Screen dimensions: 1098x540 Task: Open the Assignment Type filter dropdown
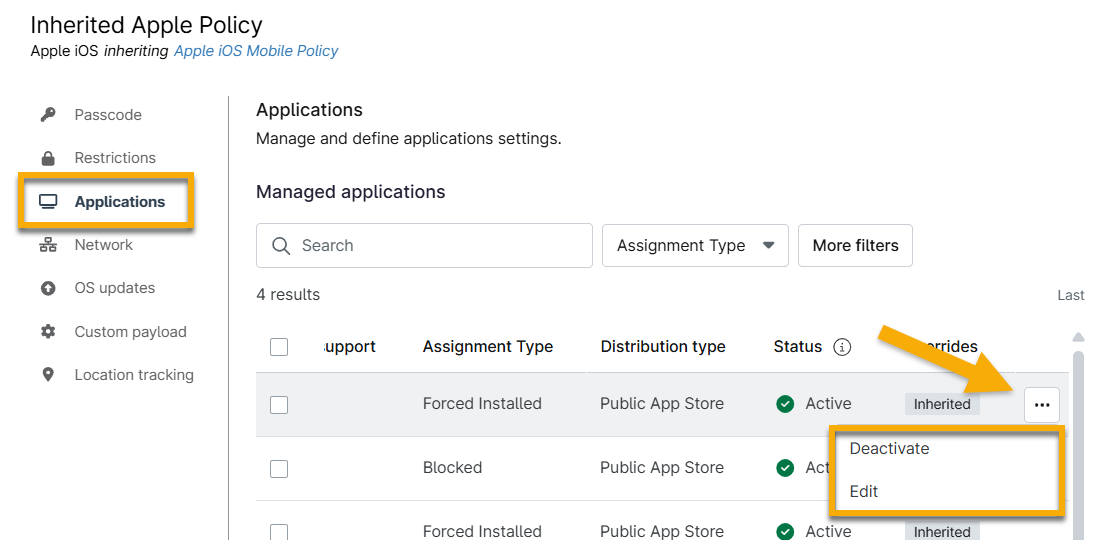pyautogui.click(x=695, y=246)
